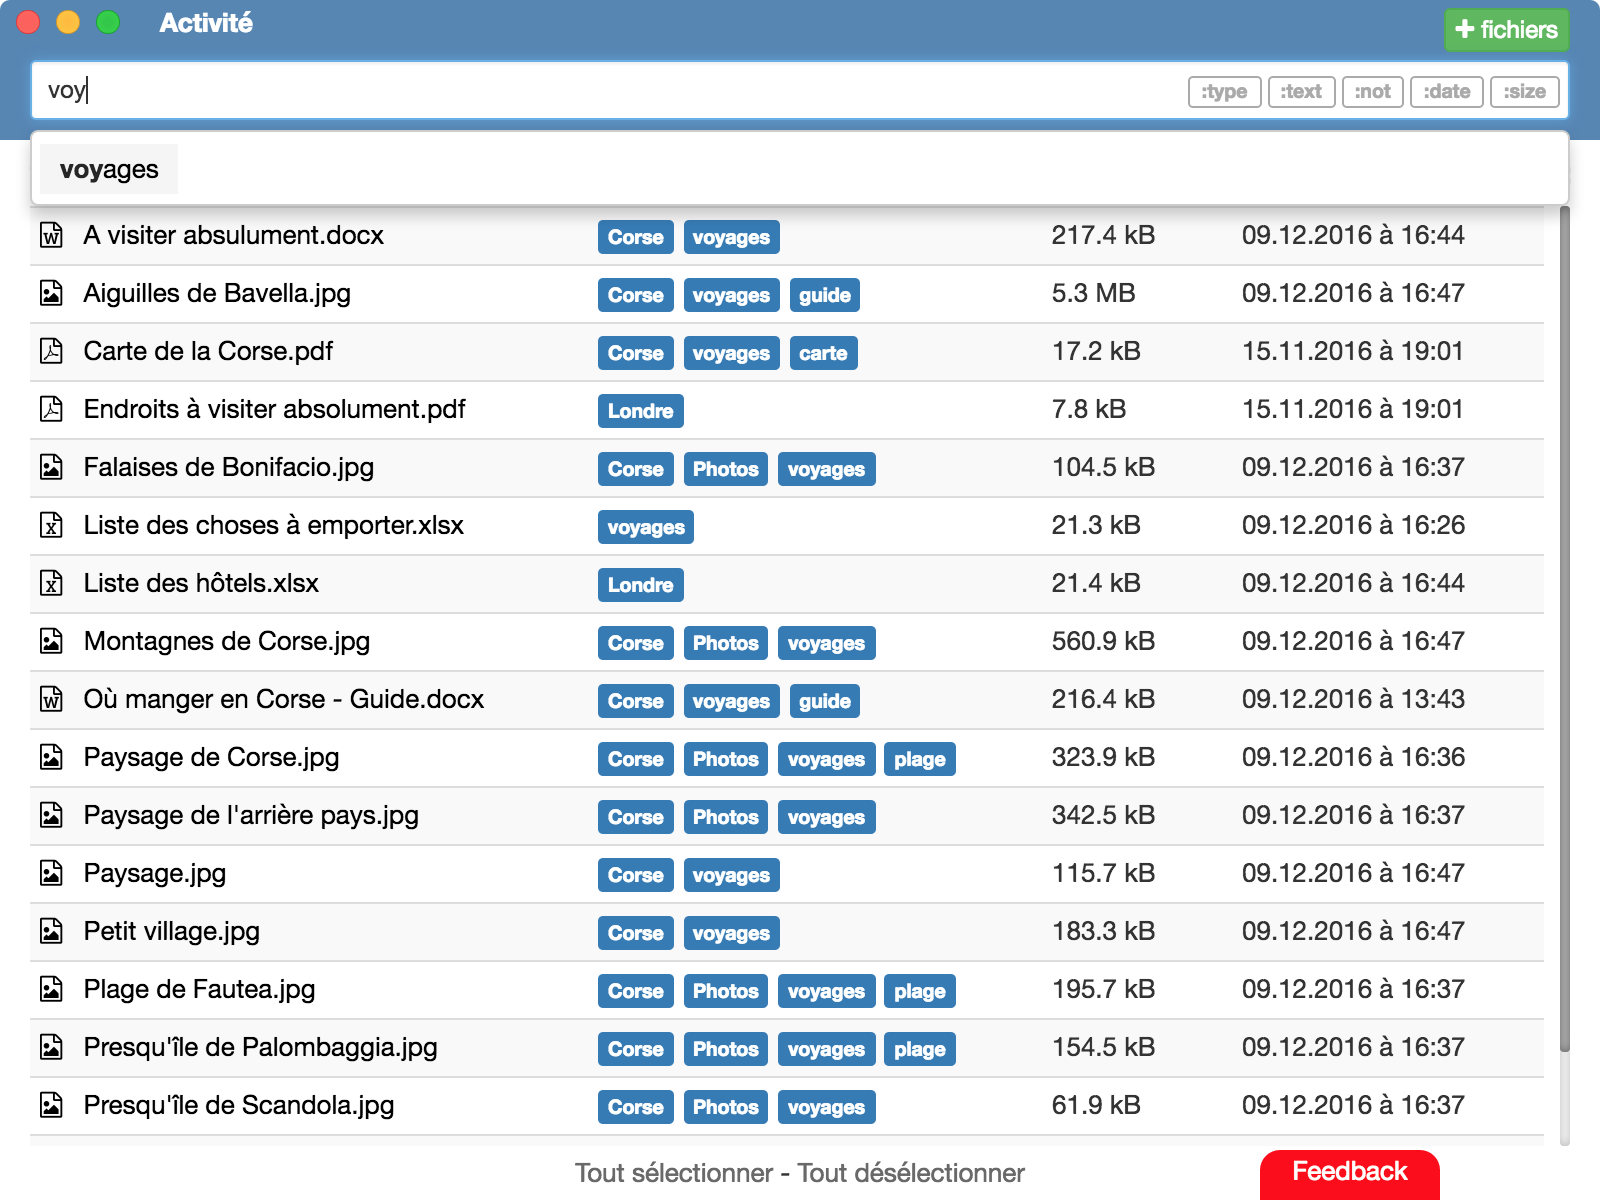Image resolution: width=1600 pixels, height=1200 pixels.
Task: Click the Word icon beside Où manger en Corse
Action: click(52, 699)
